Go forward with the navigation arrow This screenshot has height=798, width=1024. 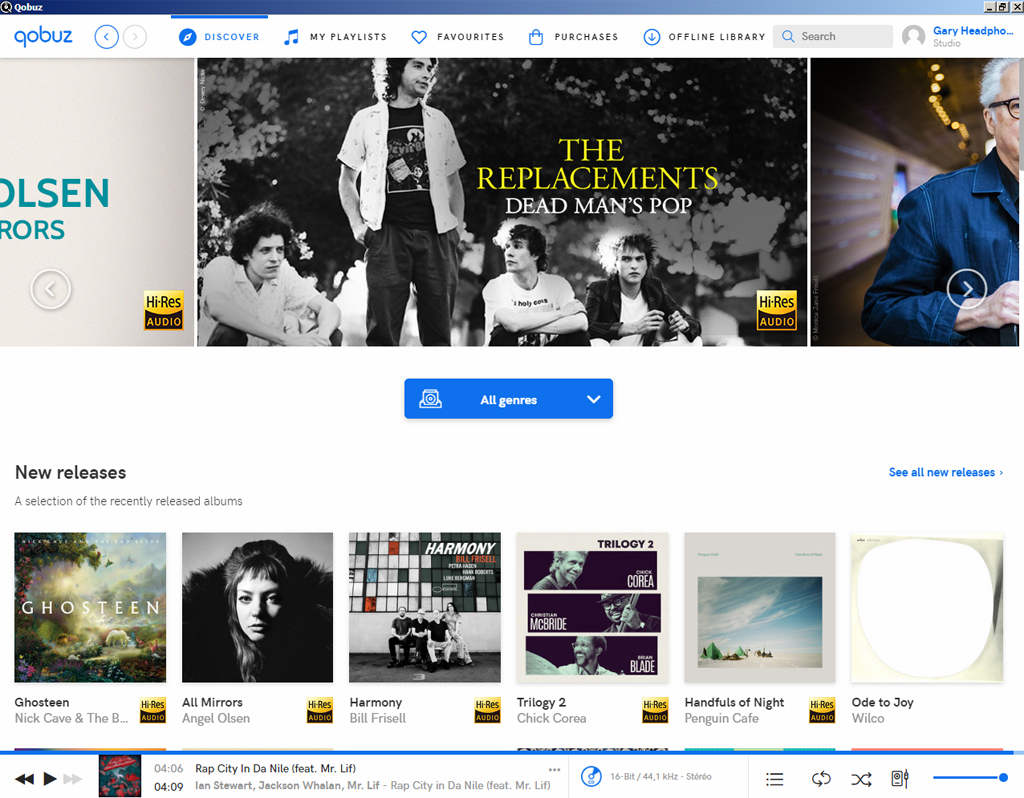(x=135, y=37)
